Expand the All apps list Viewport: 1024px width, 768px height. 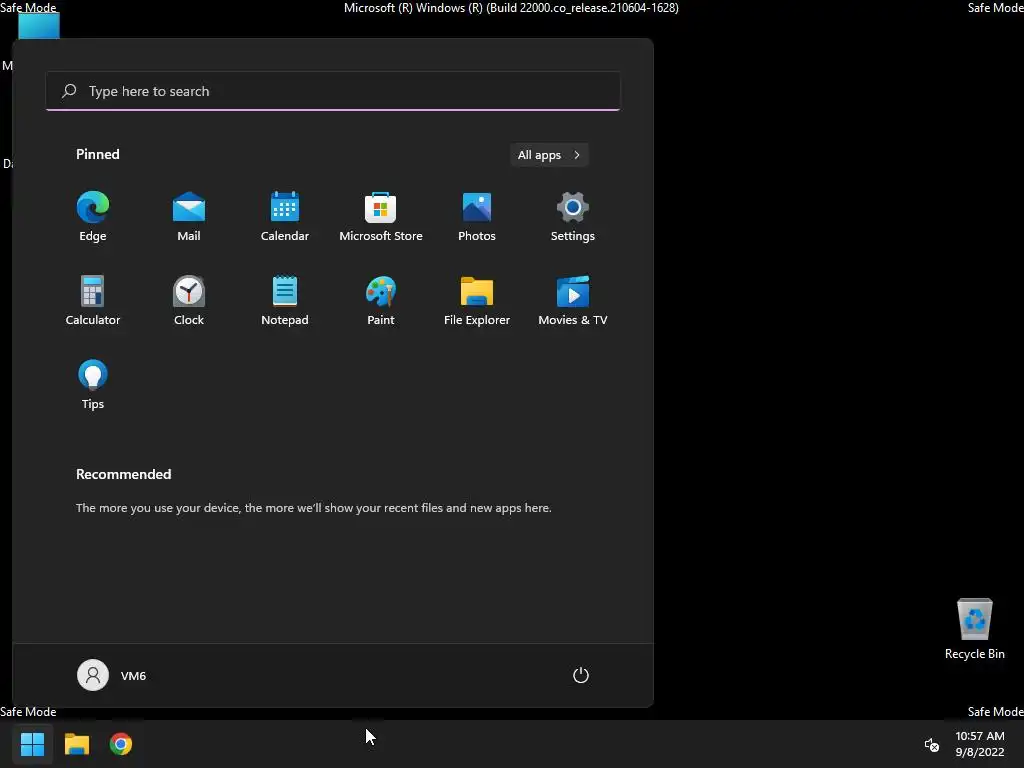pyautogui.click(x=549, y=155)
